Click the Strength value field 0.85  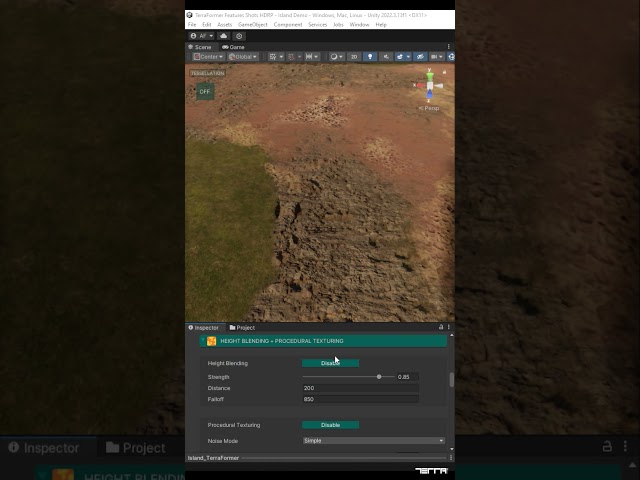coord(407,377)
